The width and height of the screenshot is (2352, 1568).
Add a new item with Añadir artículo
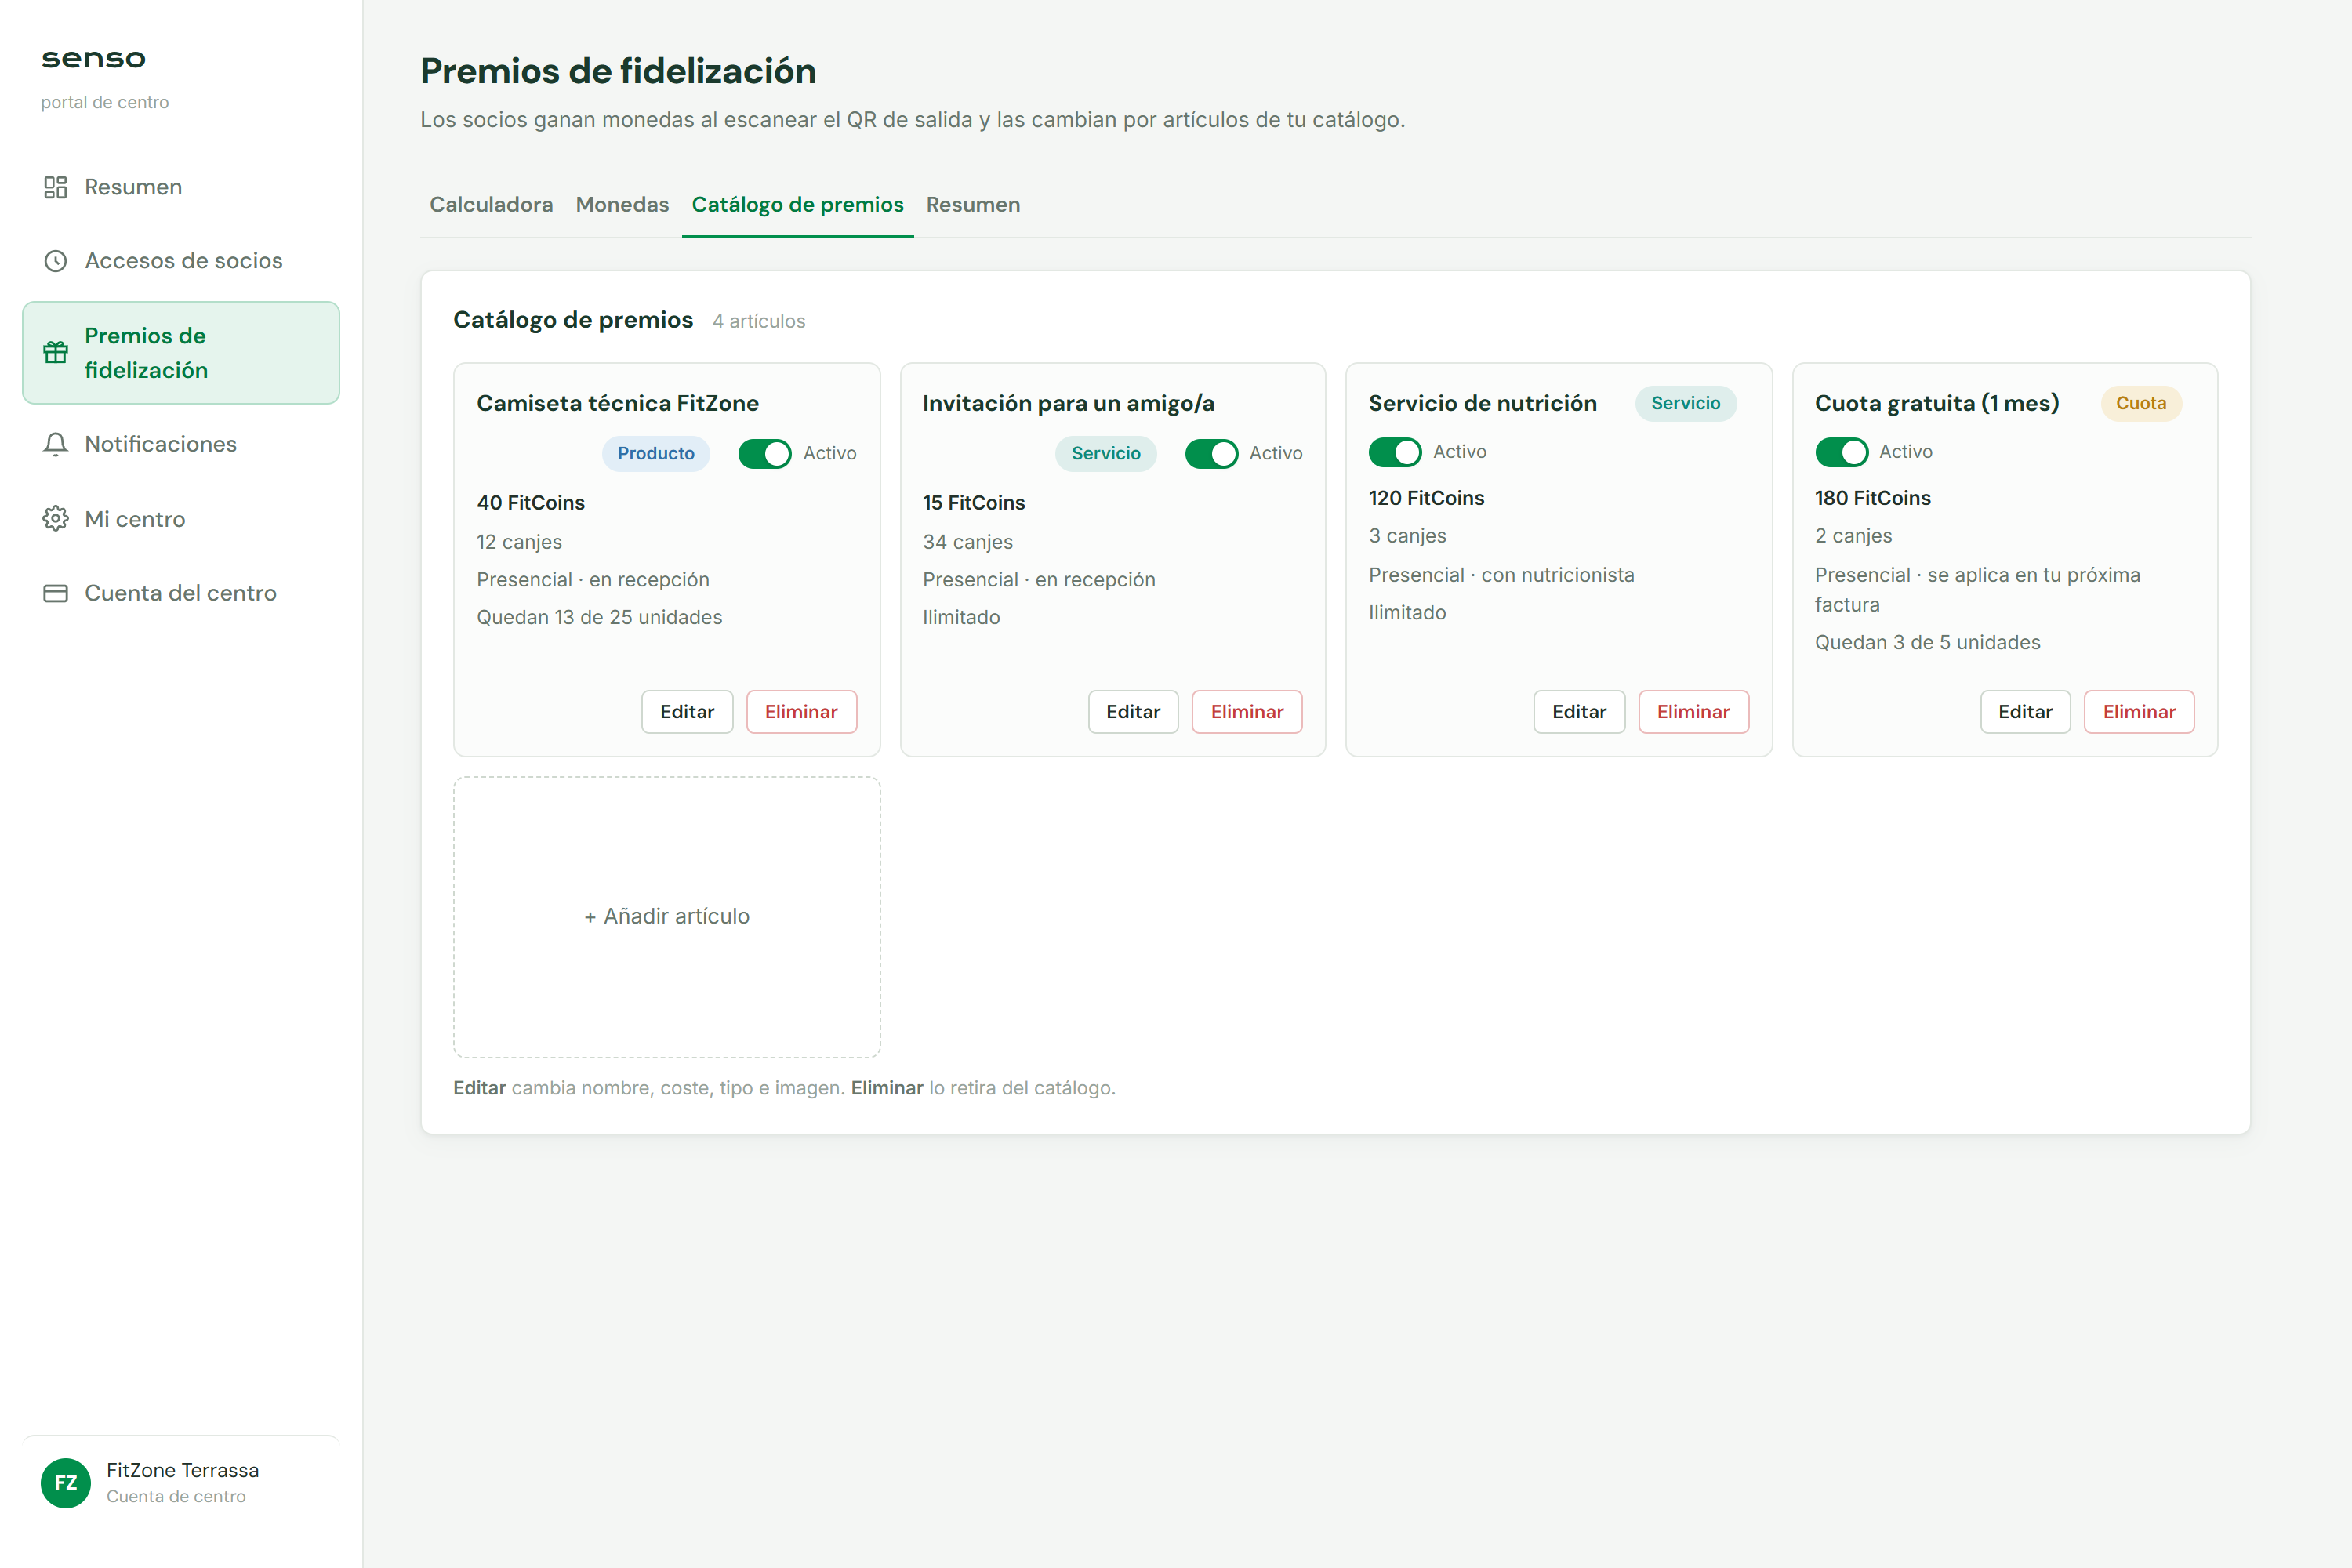coord(667,917)
